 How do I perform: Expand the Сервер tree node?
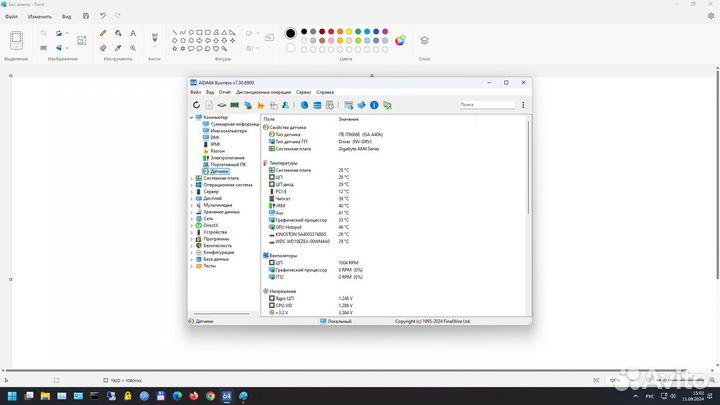tap(192, 191)
